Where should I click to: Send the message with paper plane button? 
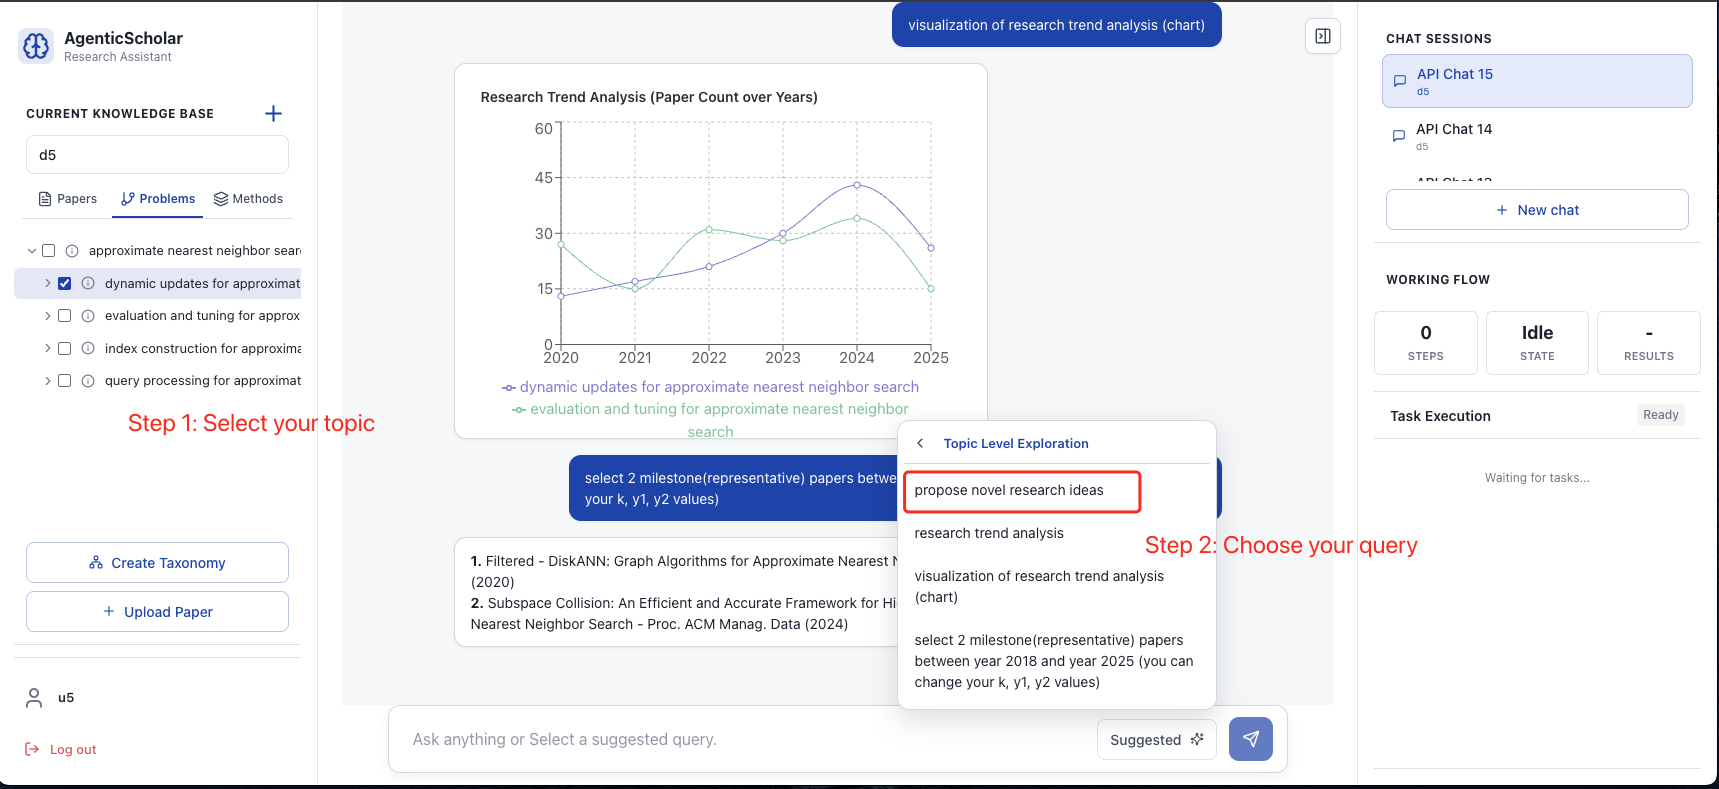[x=1251, y=739]
